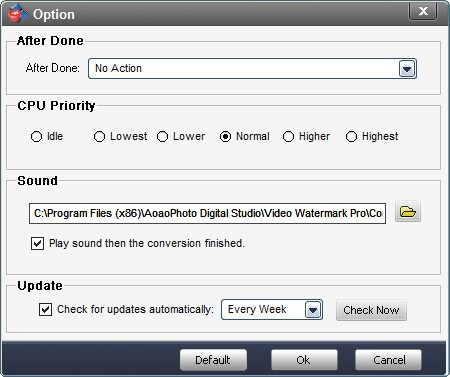Select the Higher CPU priority
450x377 pixels.
click(x=288, y=136)
